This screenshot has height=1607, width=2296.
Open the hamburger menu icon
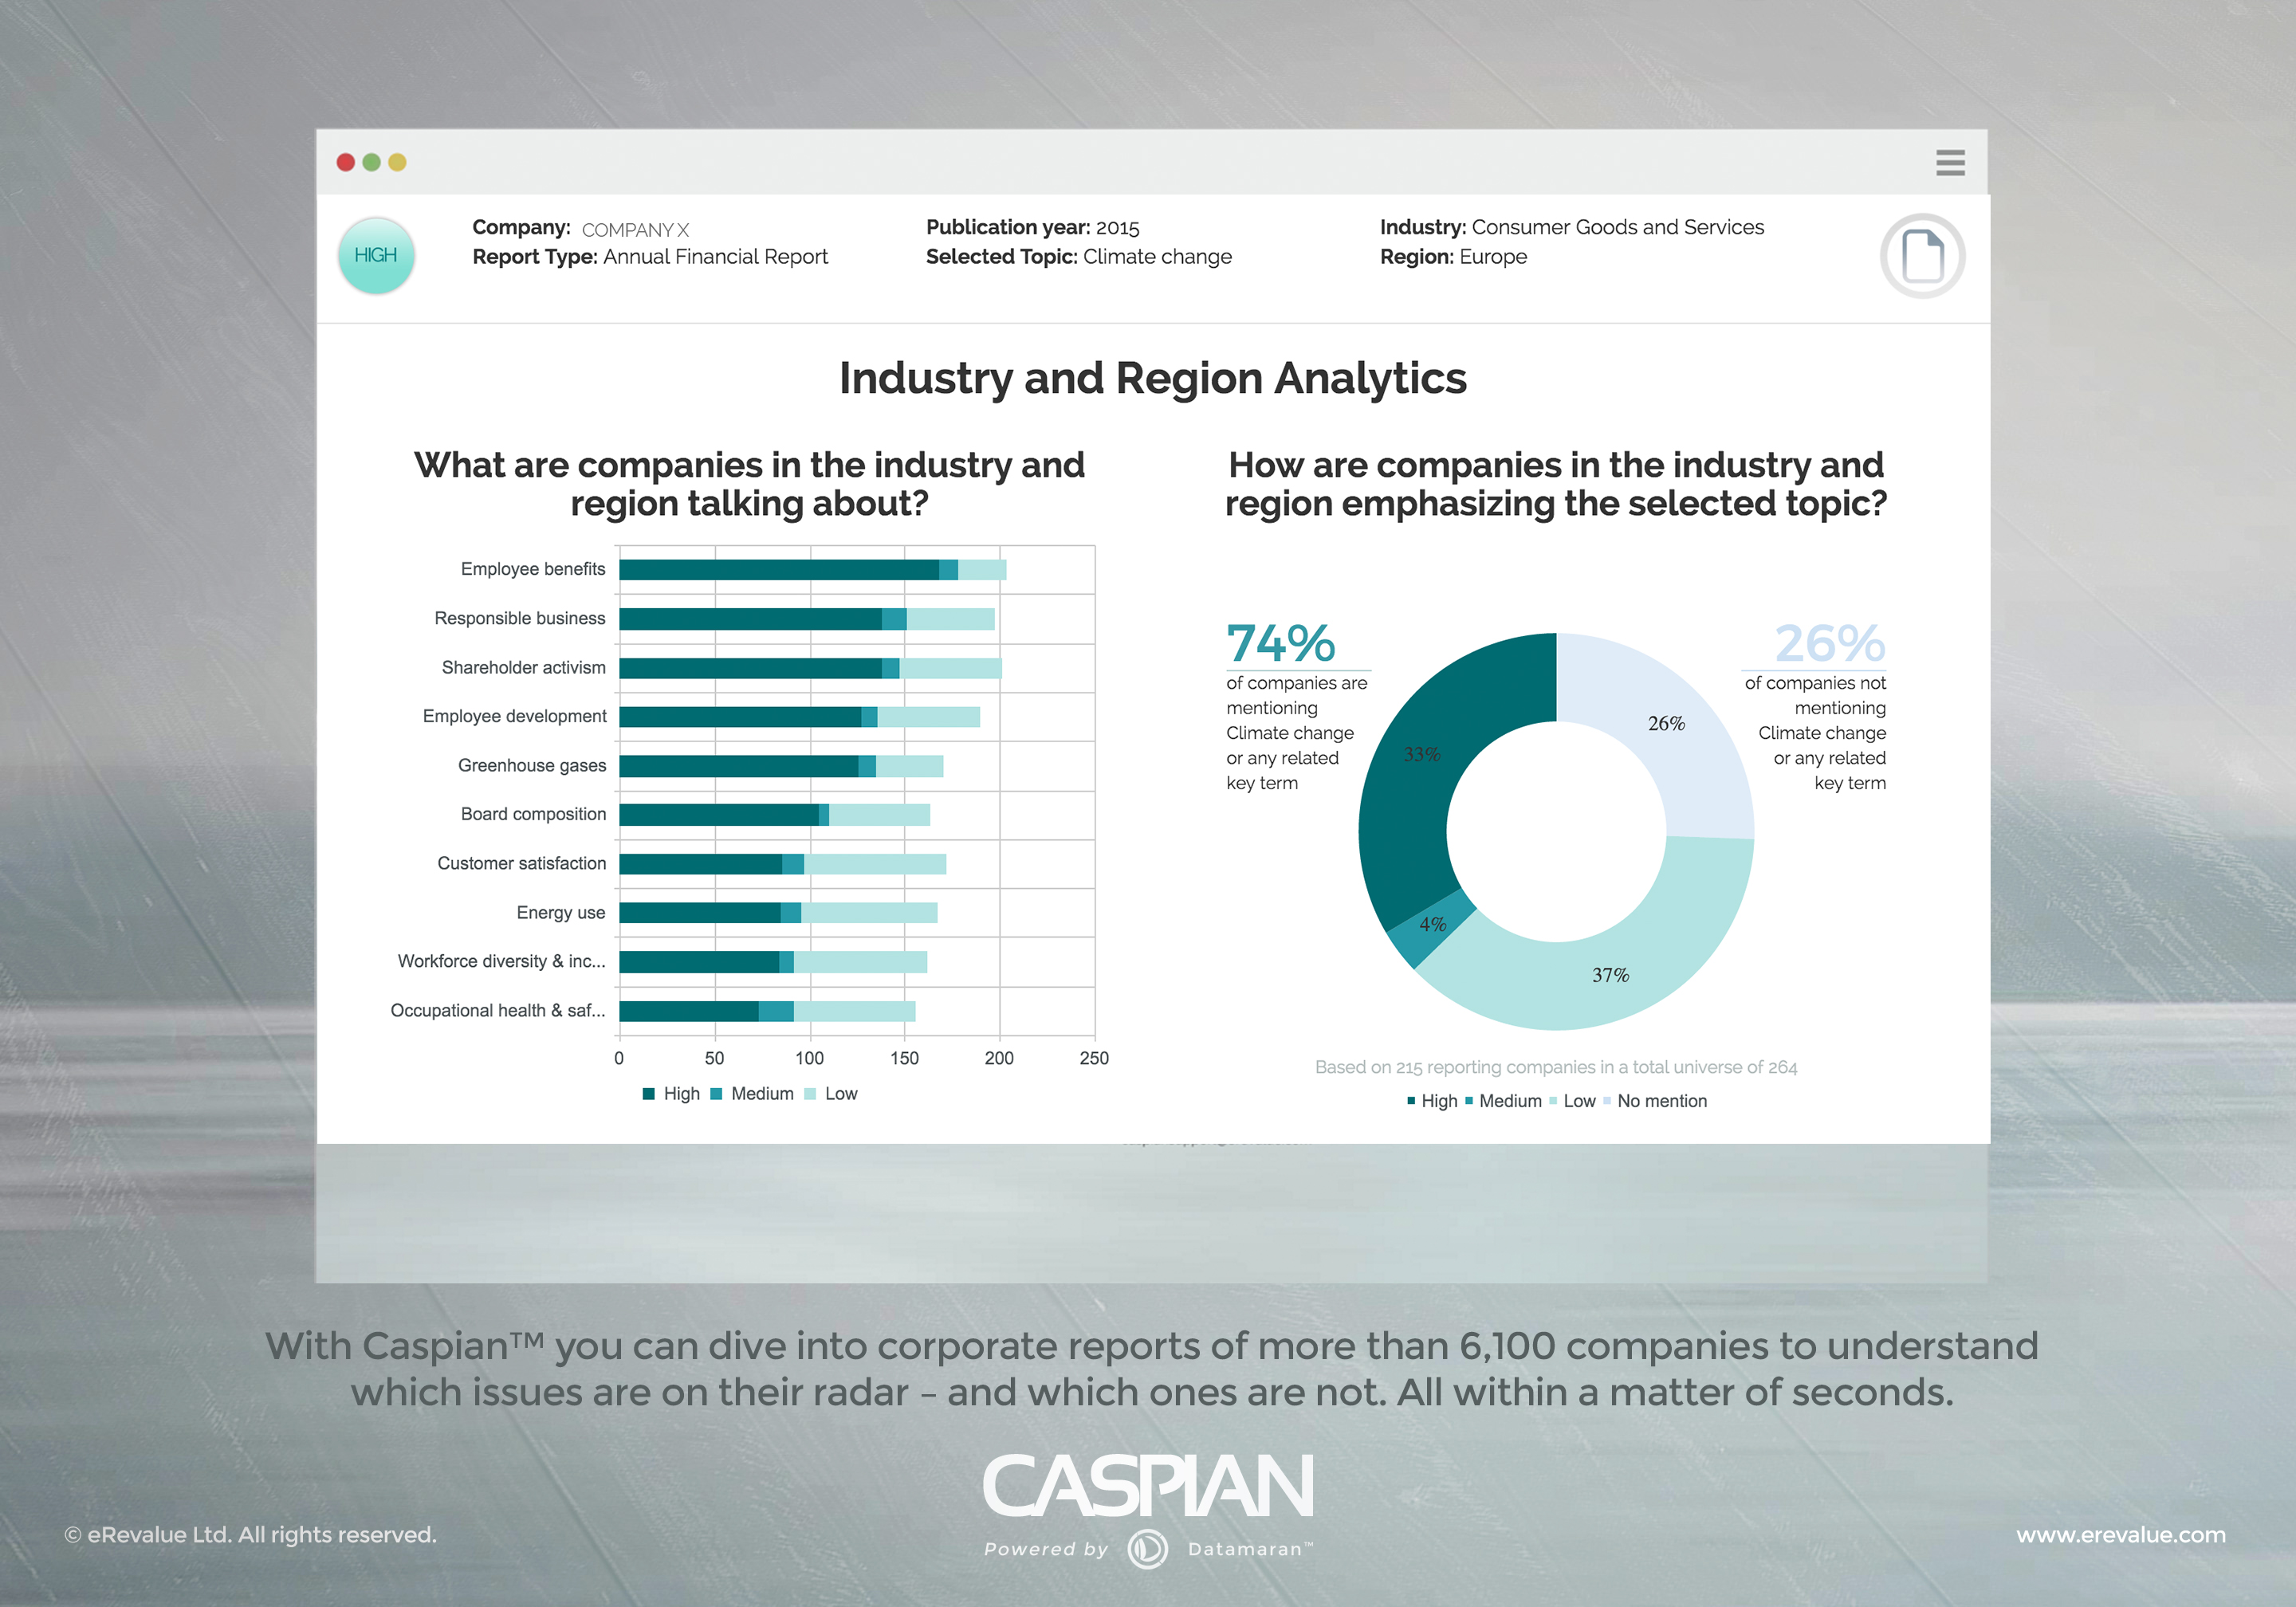pyautogui.click(x=1949, y=162)
